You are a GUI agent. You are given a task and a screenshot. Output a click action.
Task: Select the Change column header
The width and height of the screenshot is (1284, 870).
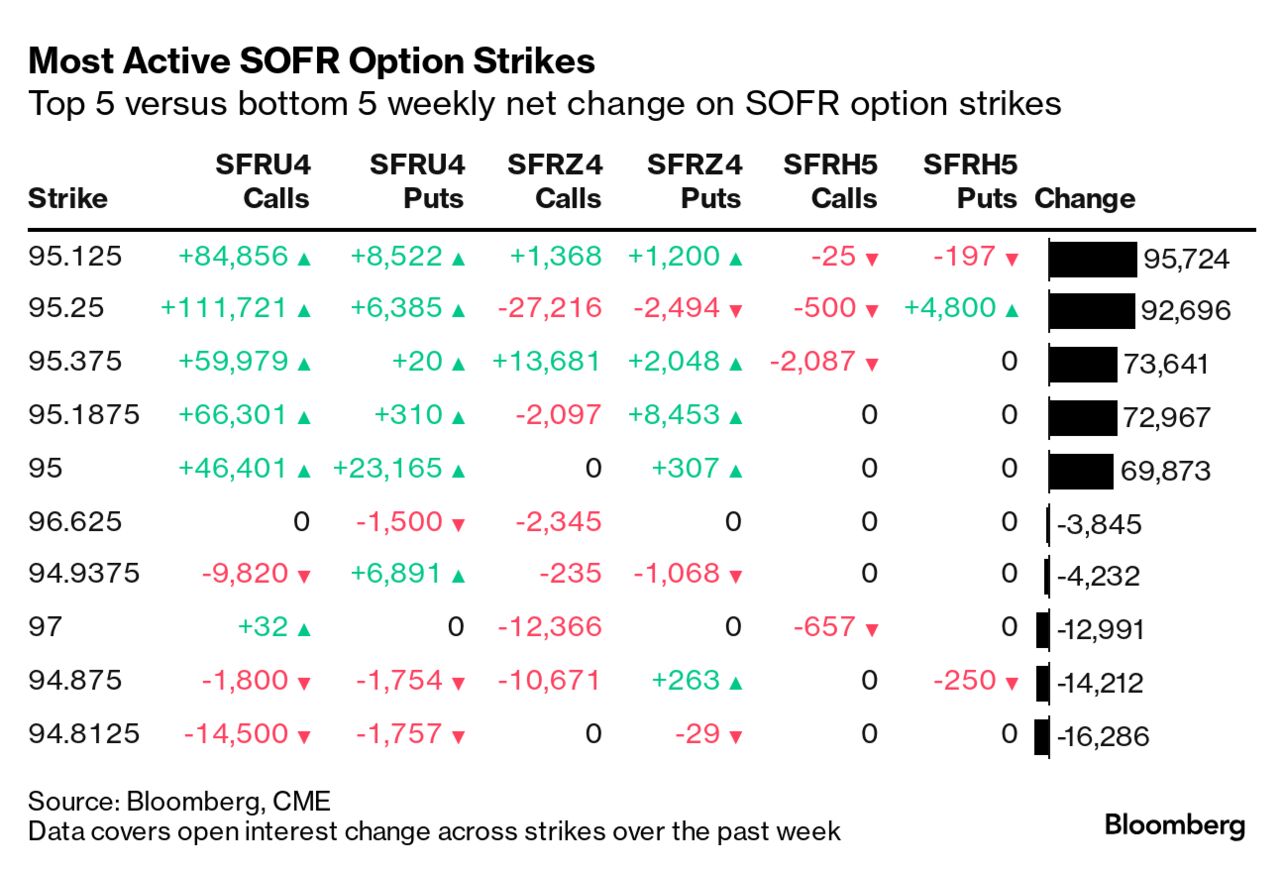1084,198
